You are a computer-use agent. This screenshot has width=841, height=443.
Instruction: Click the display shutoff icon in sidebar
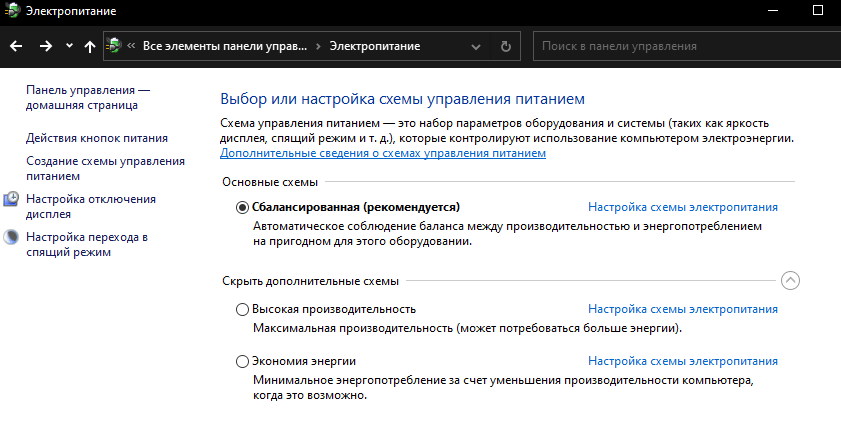[x=11, y=199]
